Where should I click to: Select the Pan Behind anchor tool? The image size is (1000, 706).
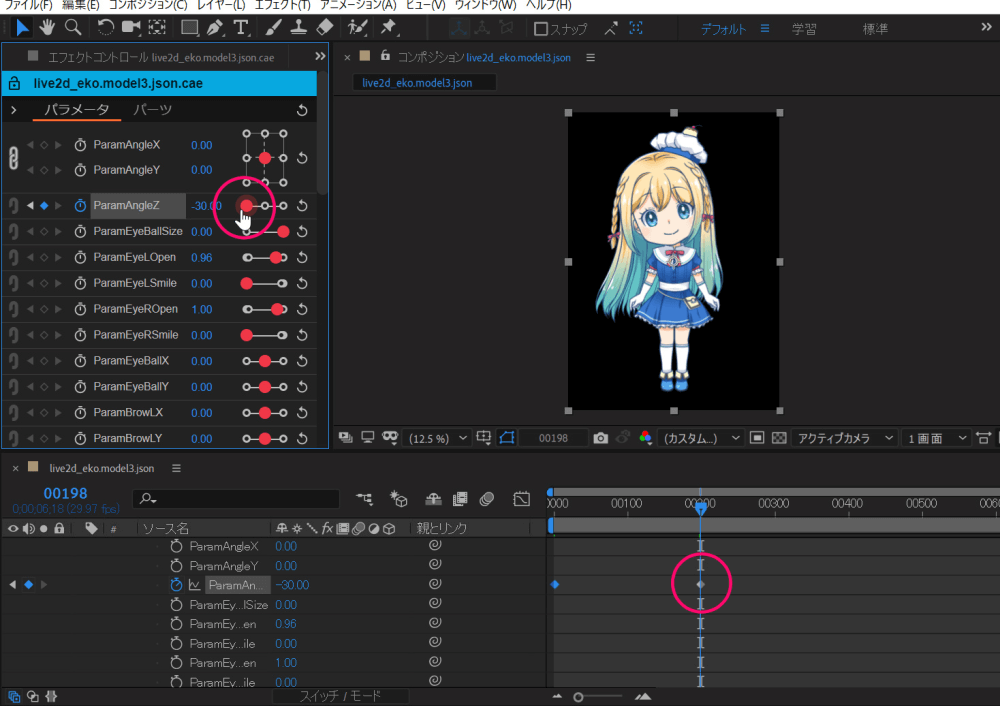click(157, 27)
